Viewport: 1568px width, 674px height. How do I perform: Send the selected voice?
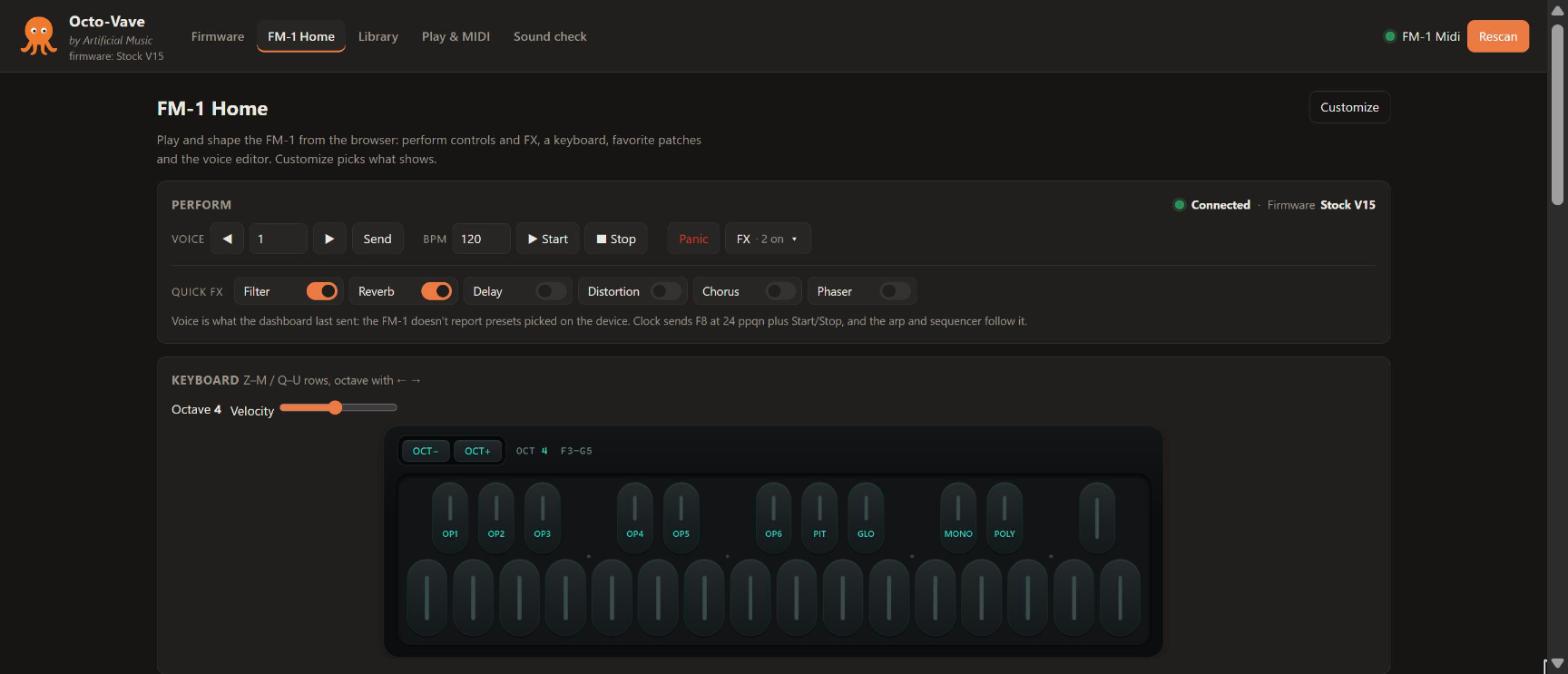377,239
